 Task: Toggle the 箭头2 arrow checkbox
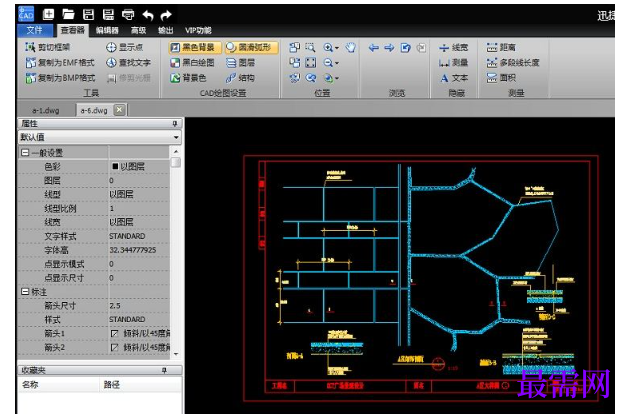(114, 347)
